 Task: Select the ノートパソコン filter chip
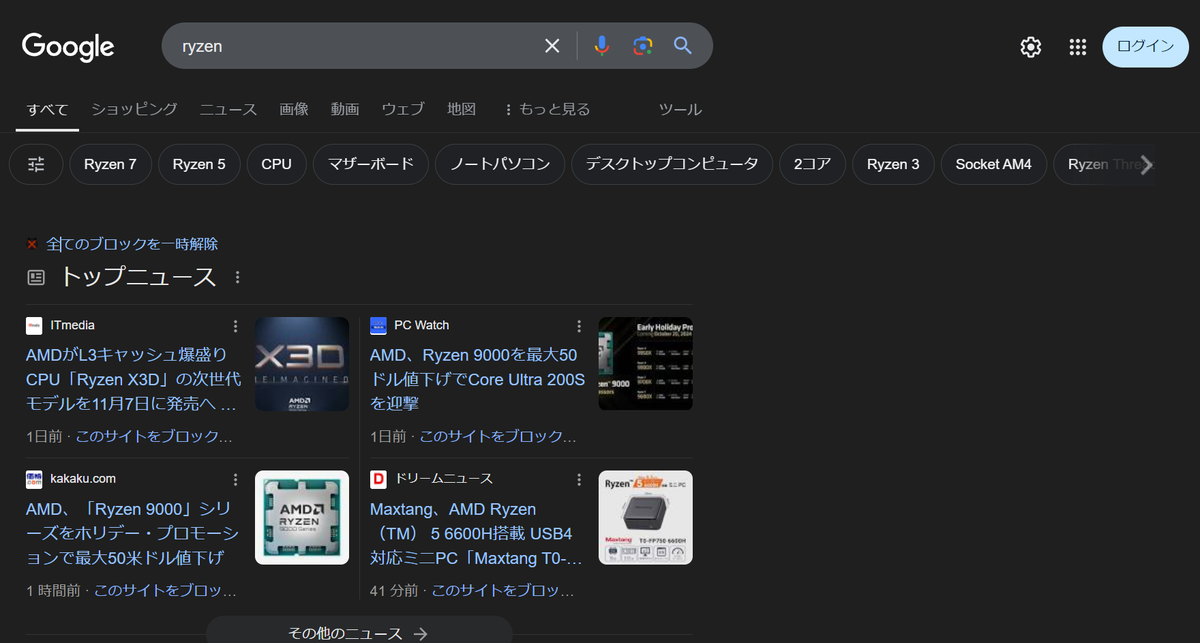tap(500, 164)
